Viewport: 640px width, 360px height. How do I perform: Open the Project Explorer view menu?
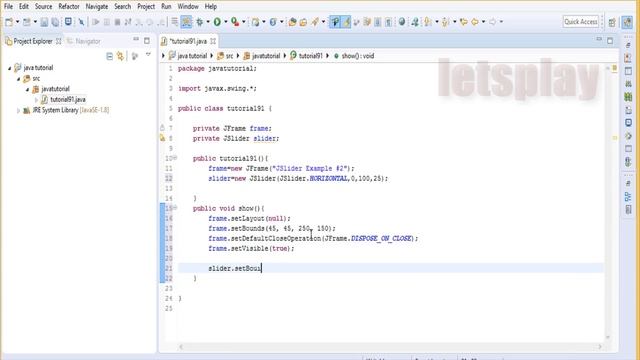click(148, 55)
